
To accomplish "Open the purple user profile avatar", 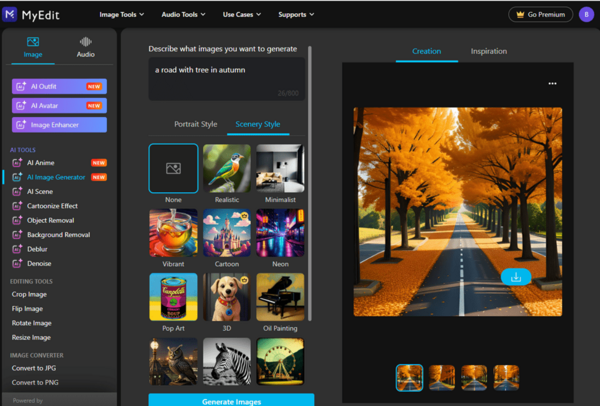I will tap(586, 15).
